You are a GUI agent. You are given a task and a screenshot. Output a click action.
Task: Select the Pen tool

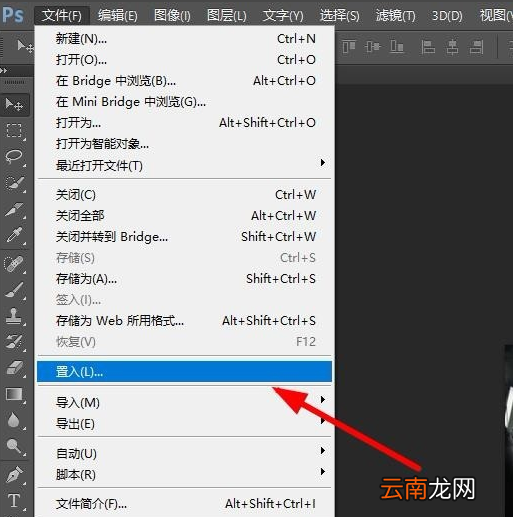[14, 475]
